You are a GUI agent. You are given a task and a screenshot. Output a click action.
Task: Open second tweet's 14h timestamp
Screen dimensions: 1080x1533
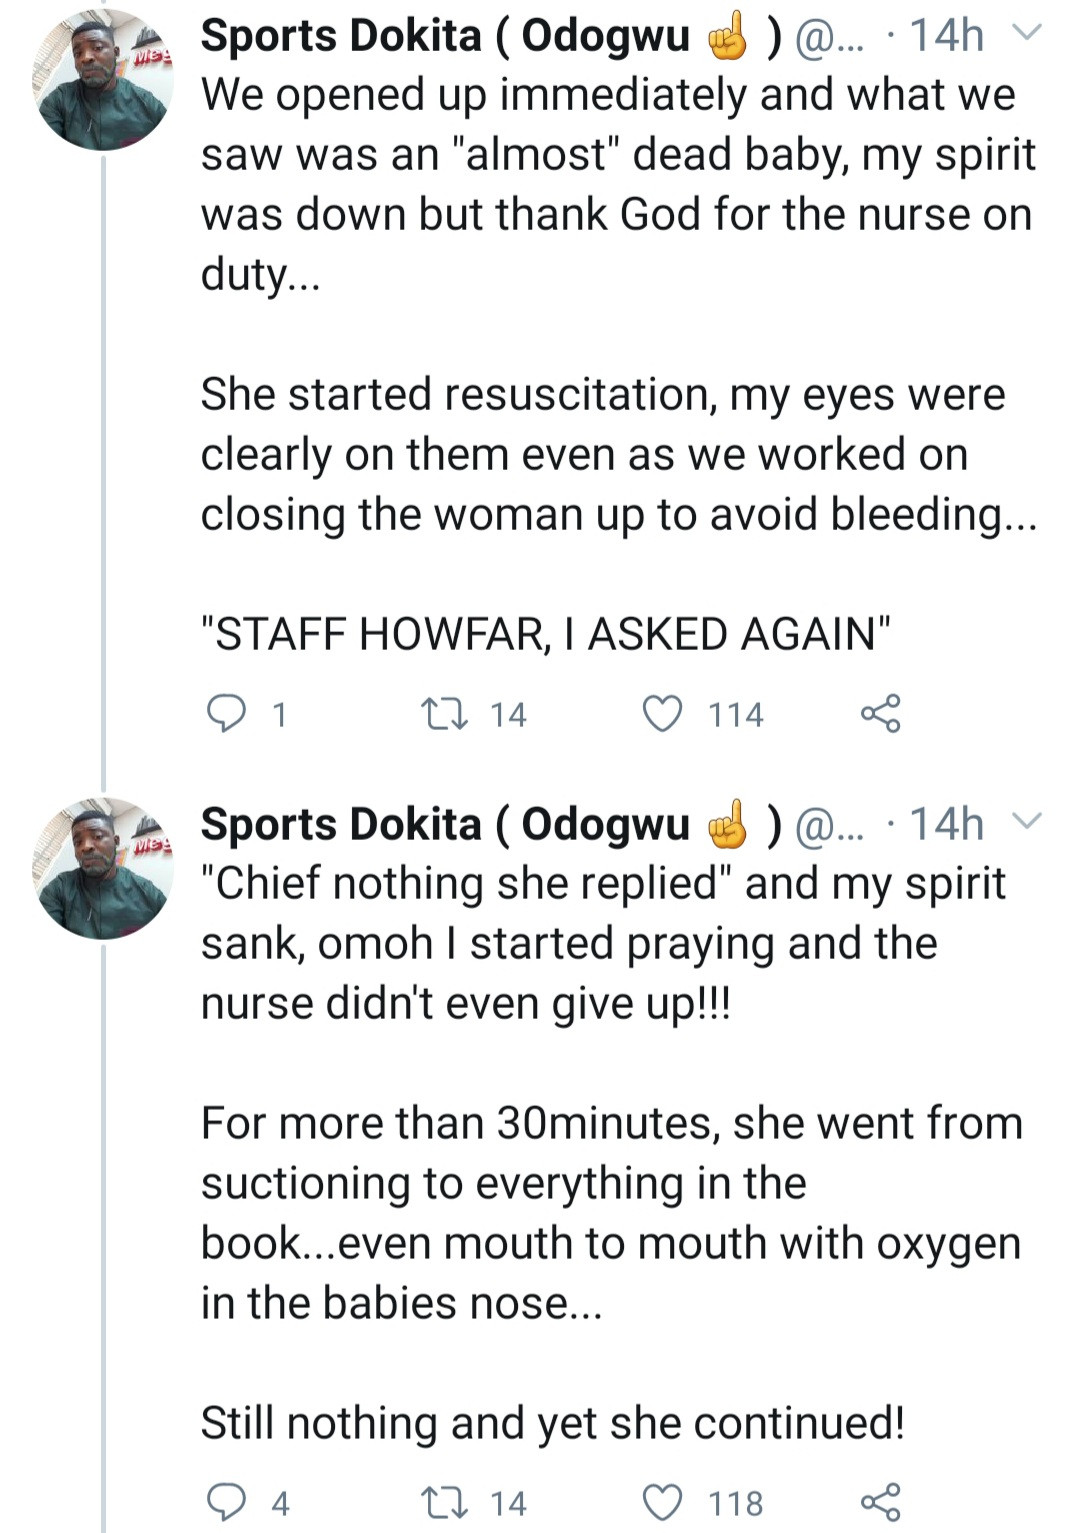(946, 824)
